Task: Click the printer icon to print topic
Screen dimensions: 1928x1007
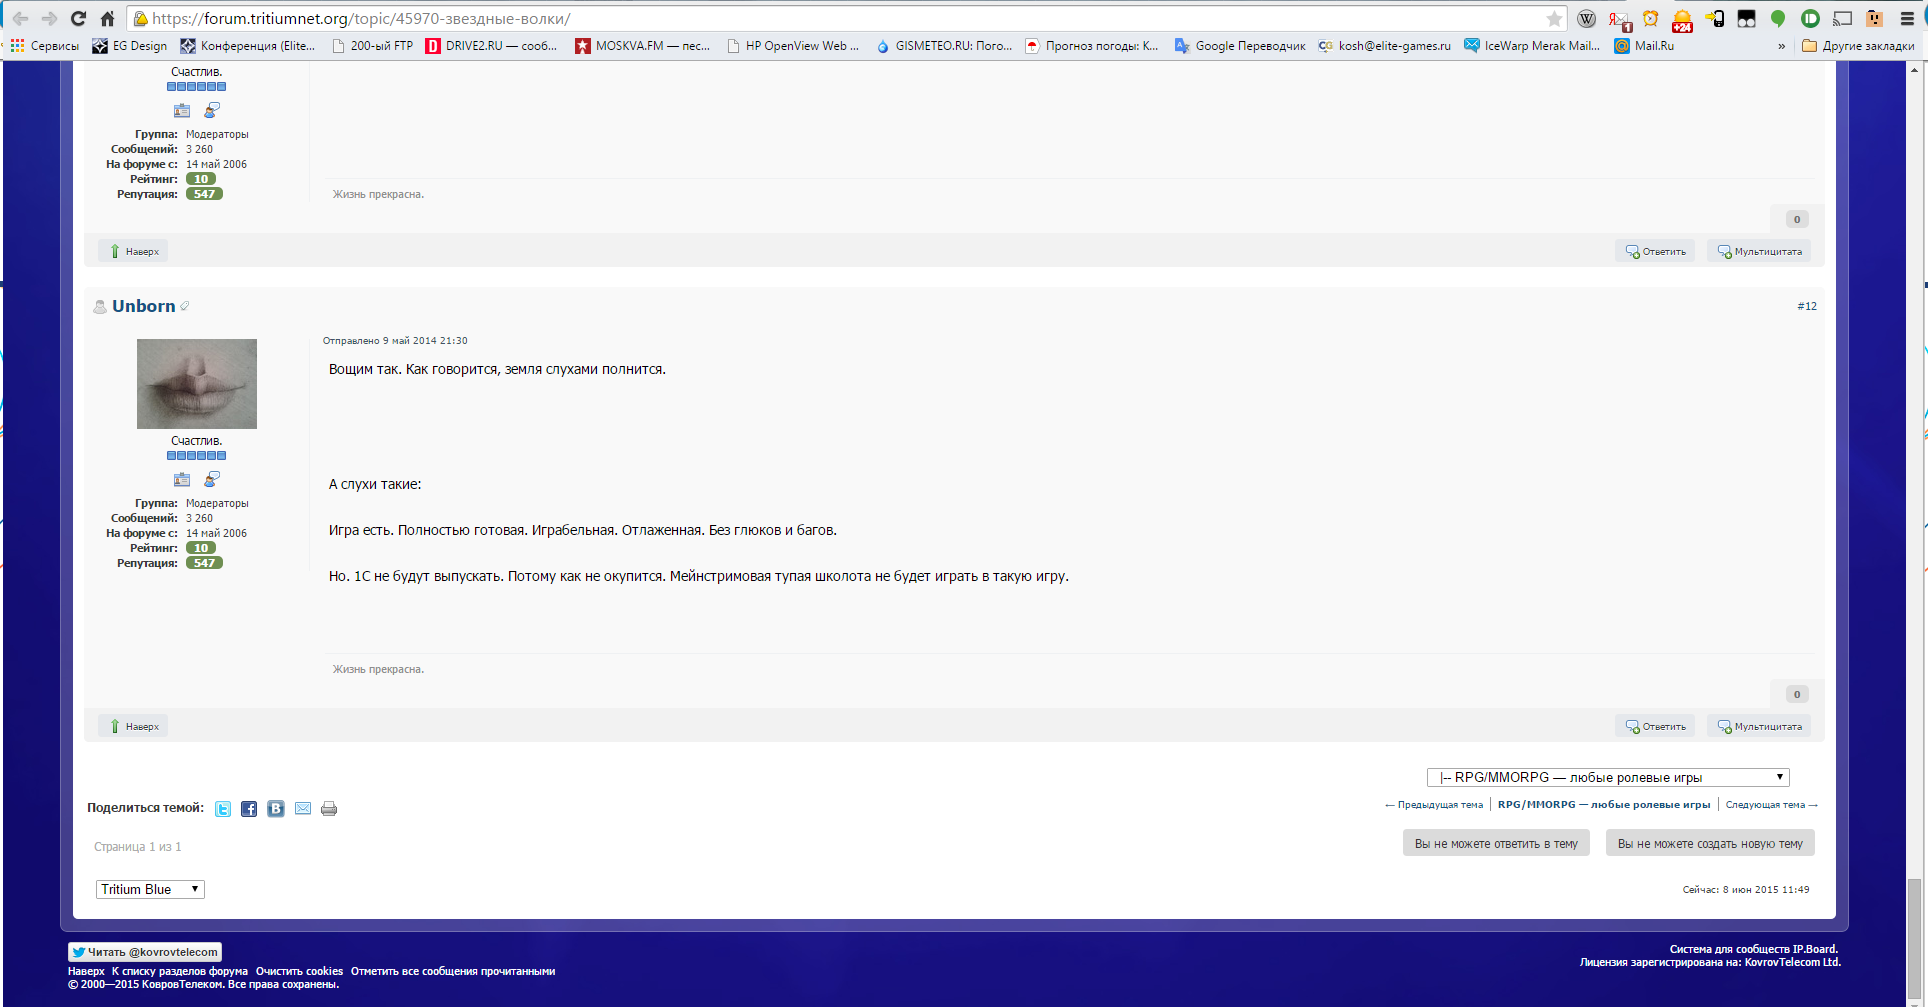Action: coord(329,809)
